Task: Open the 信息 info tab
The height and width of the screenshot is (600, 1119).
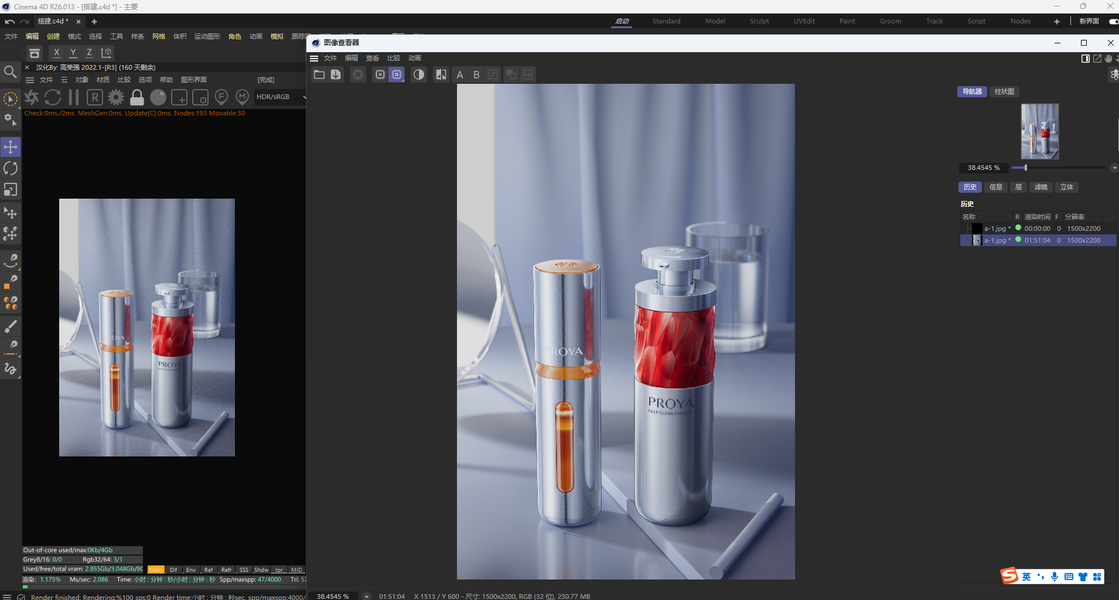Action: pyautogui.click(x=996, y=187)
